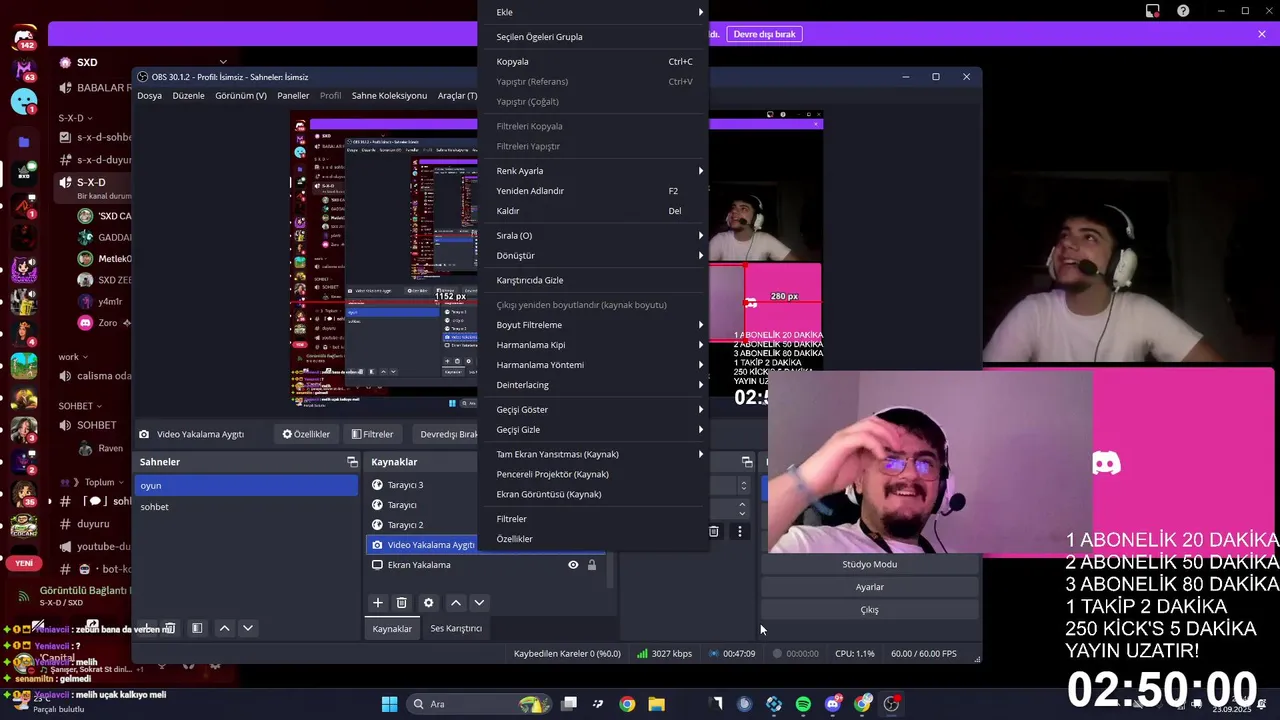Switch to the Kaynaklar tab
The width and height of the screenshot is (1280, 720).
392,629
